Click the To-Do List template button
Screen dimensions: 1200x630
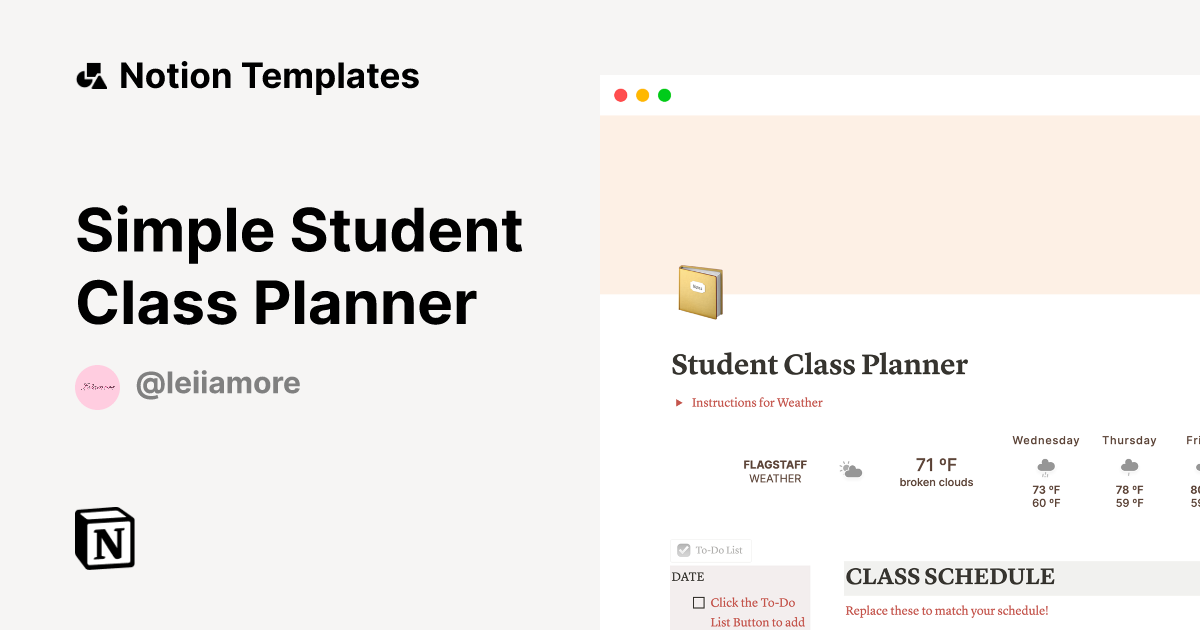(710, 549)
